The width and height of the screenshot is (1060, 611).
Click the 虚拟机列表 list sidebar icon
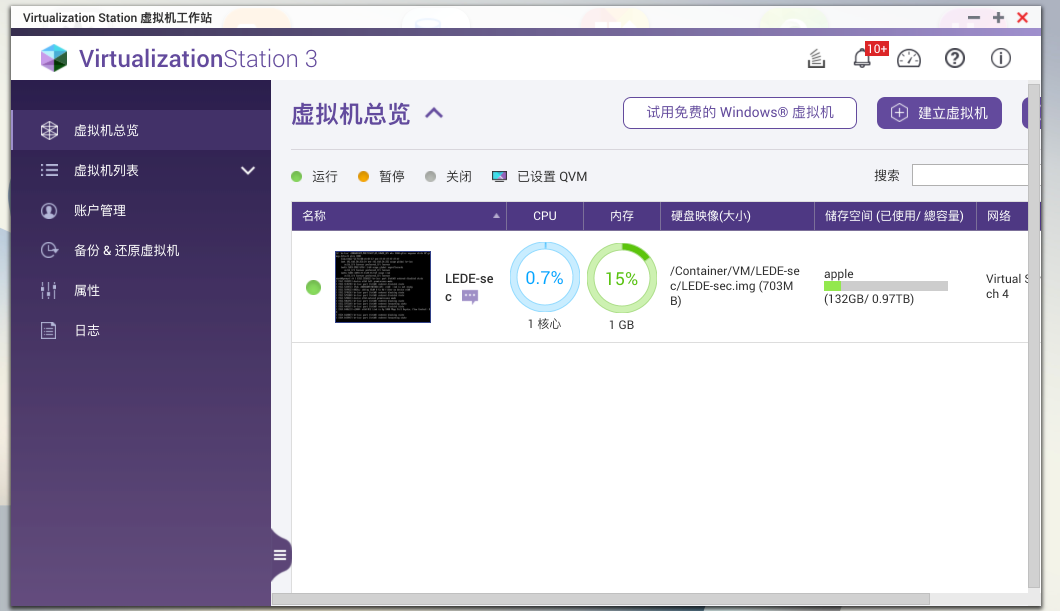49,170
